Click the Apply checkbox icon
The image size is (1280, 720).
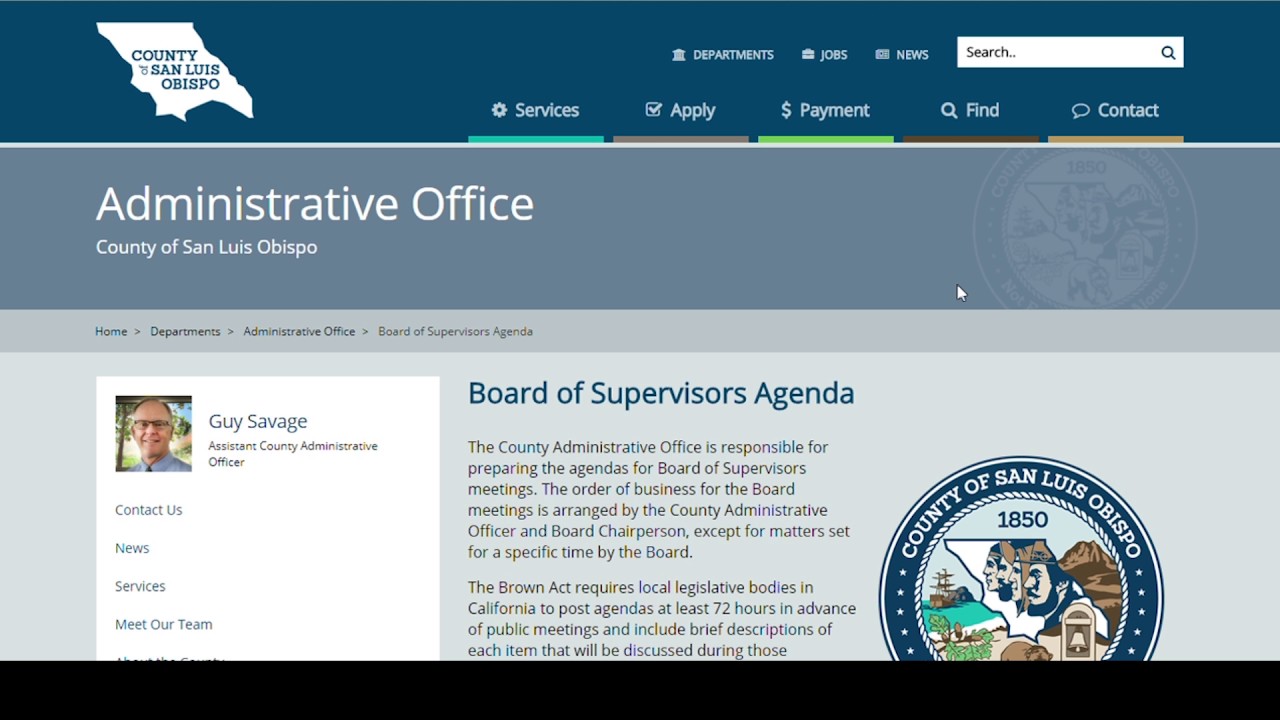[x=654, y=110]
